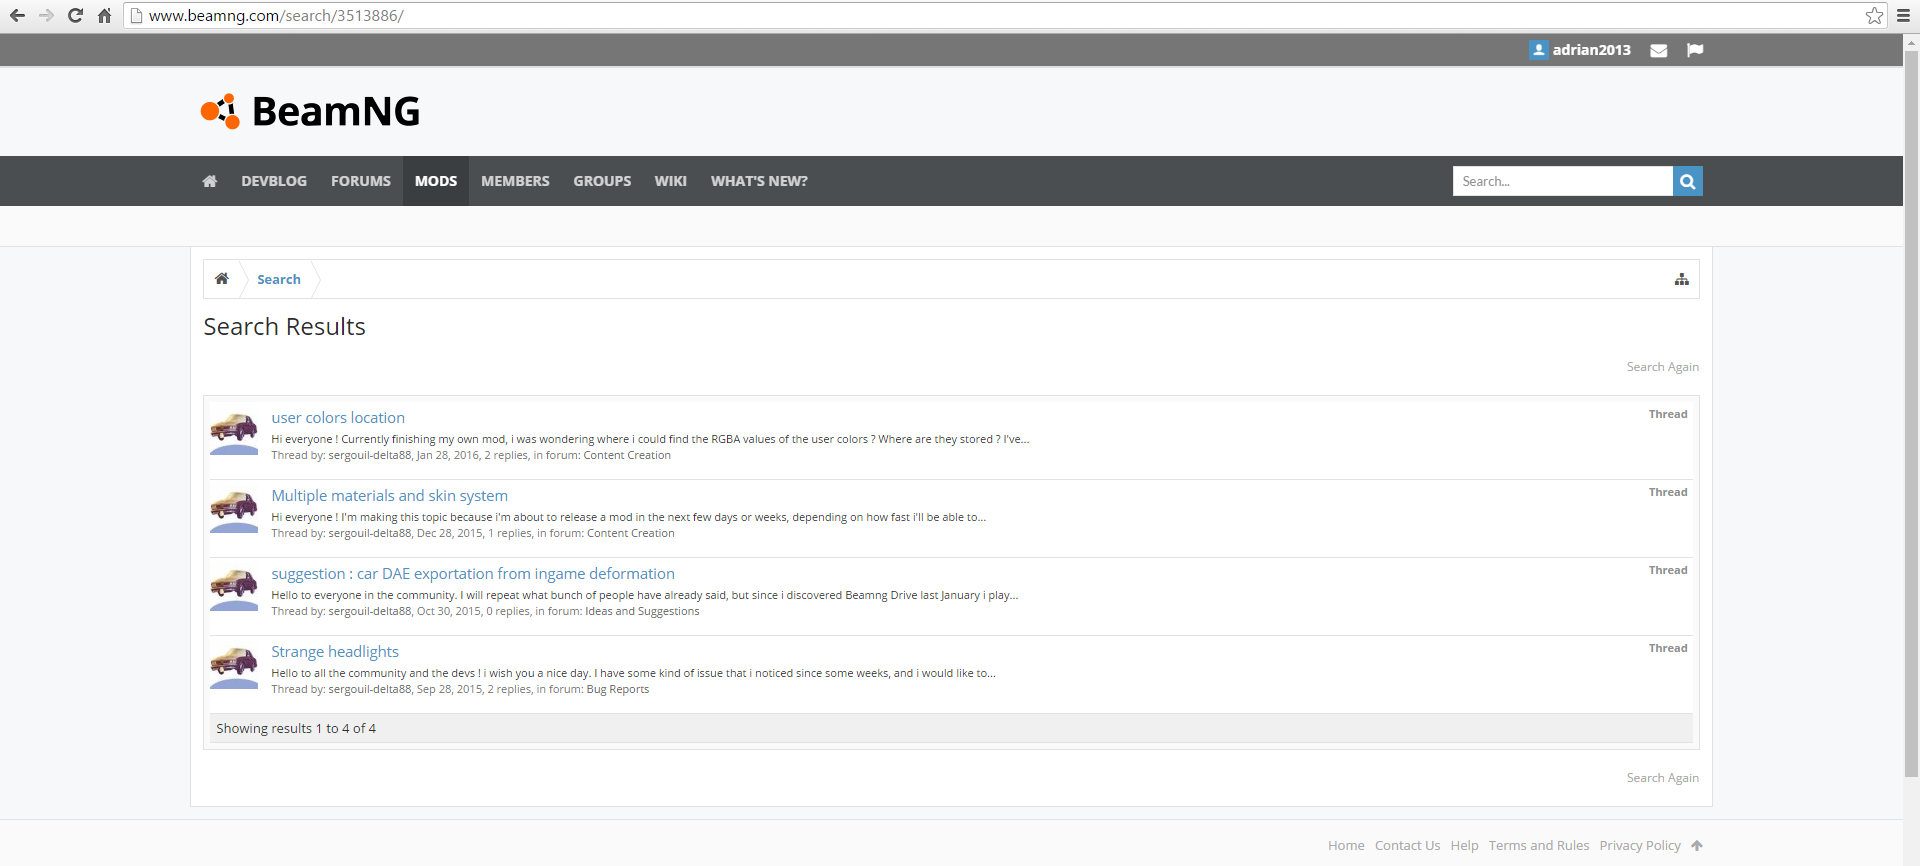
Task: Click the 'Showing results 1 to 4 of 4' text
Action: [296, 728]
